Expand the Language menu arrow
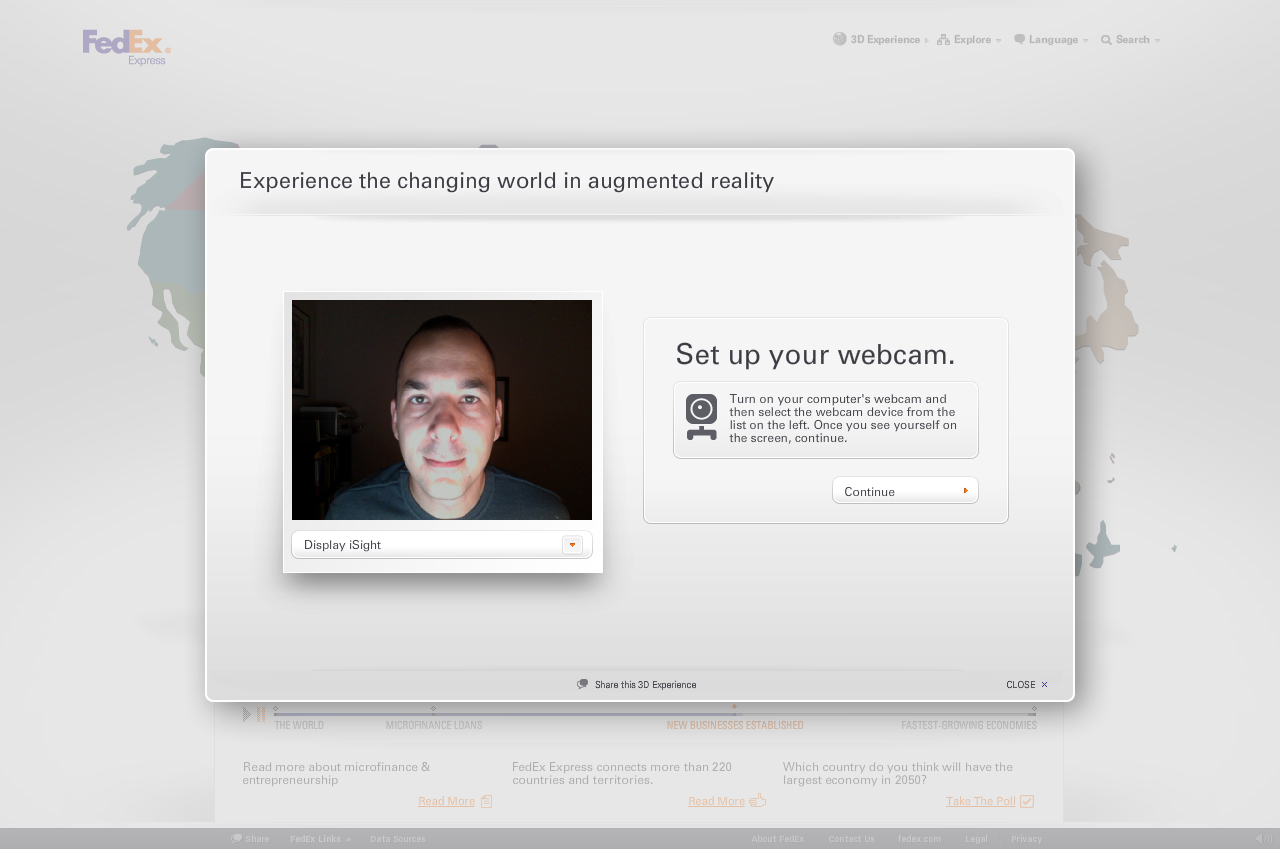This screenshot has height=849, width=1280. coord(1085,41)
